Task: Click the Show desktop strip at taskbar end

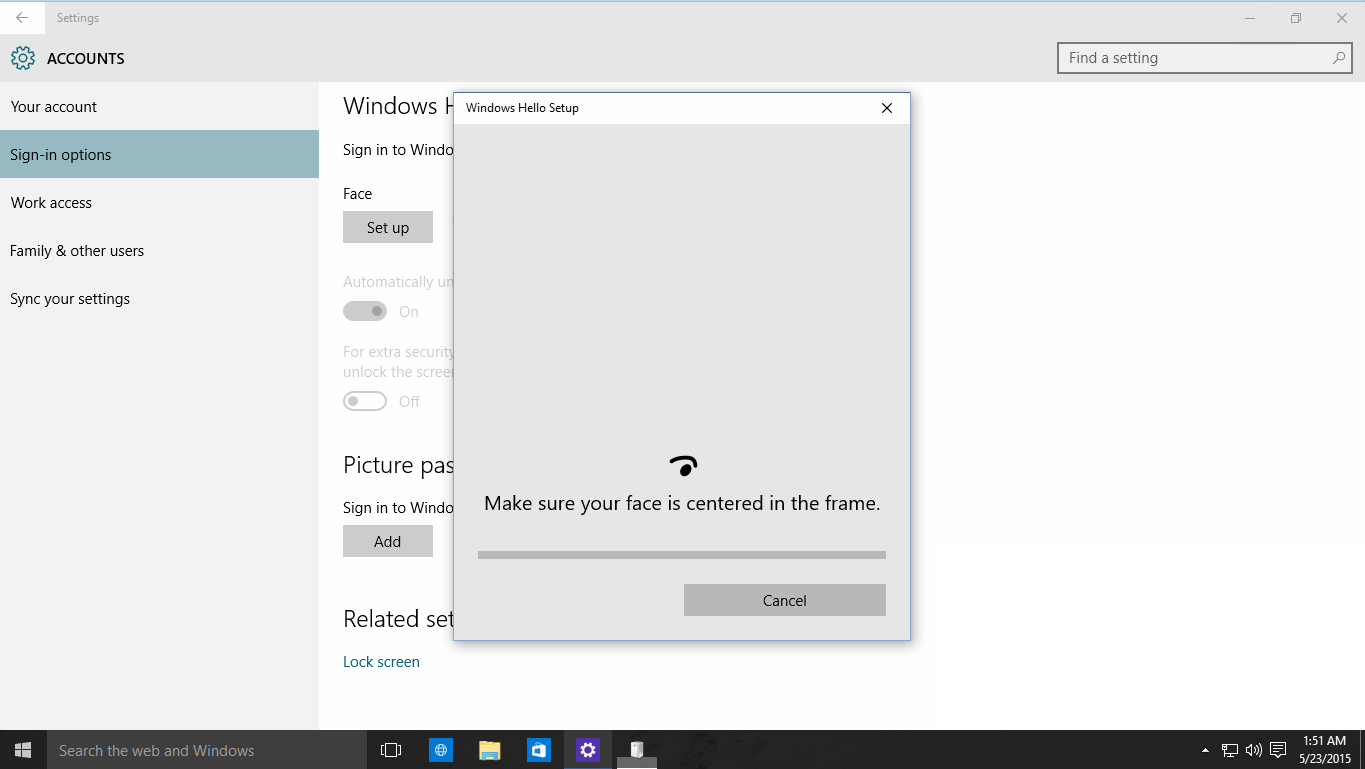Action: pos(1362,750)
